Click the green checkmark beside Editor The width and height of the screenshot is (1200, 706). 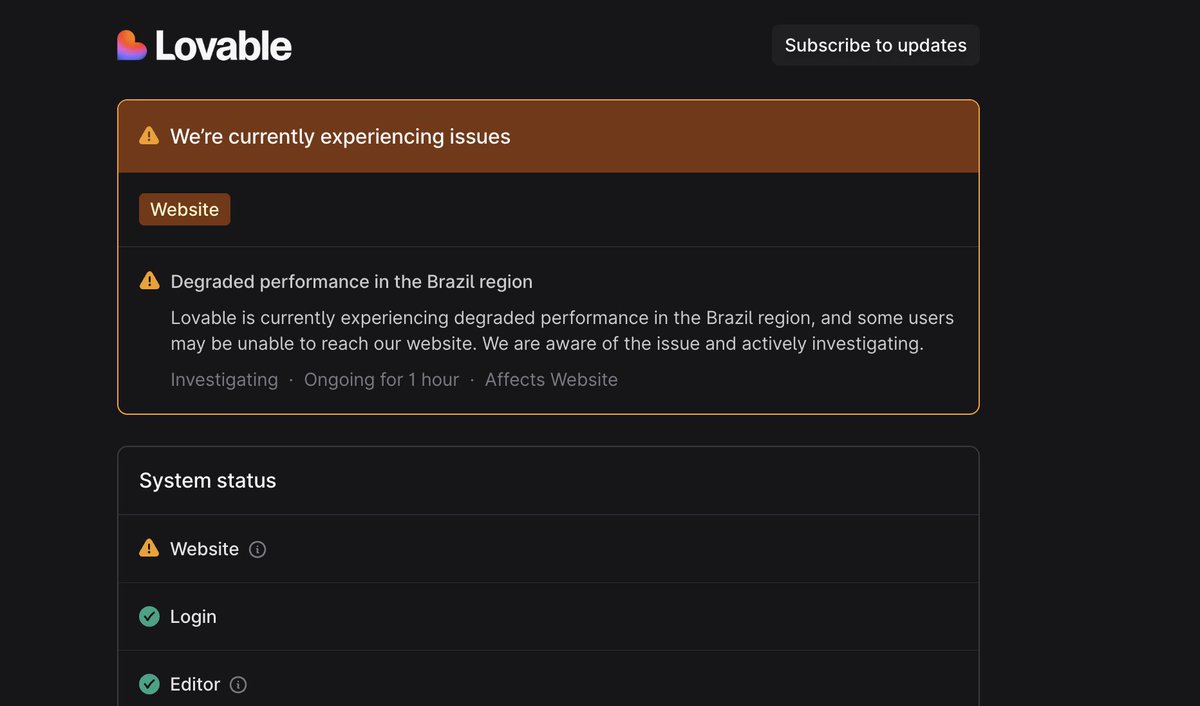[149, 685]
